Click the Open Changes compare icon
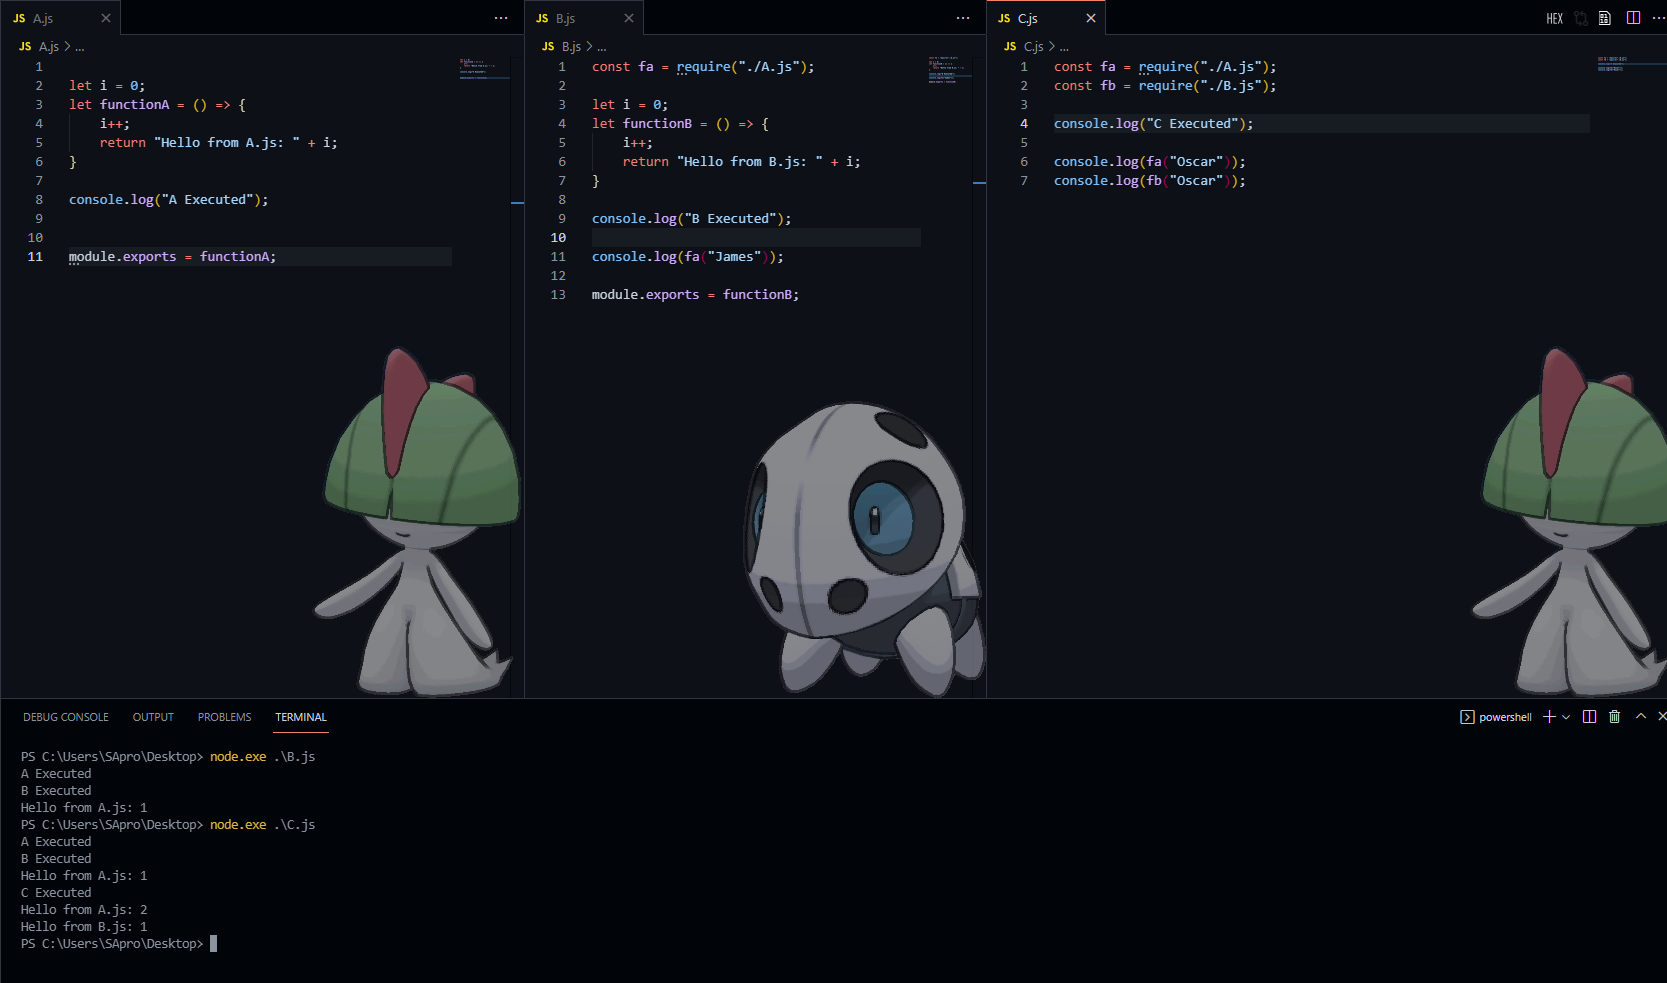The image size is (1667, 983). pyautogui.click(x=1581, y=18)
